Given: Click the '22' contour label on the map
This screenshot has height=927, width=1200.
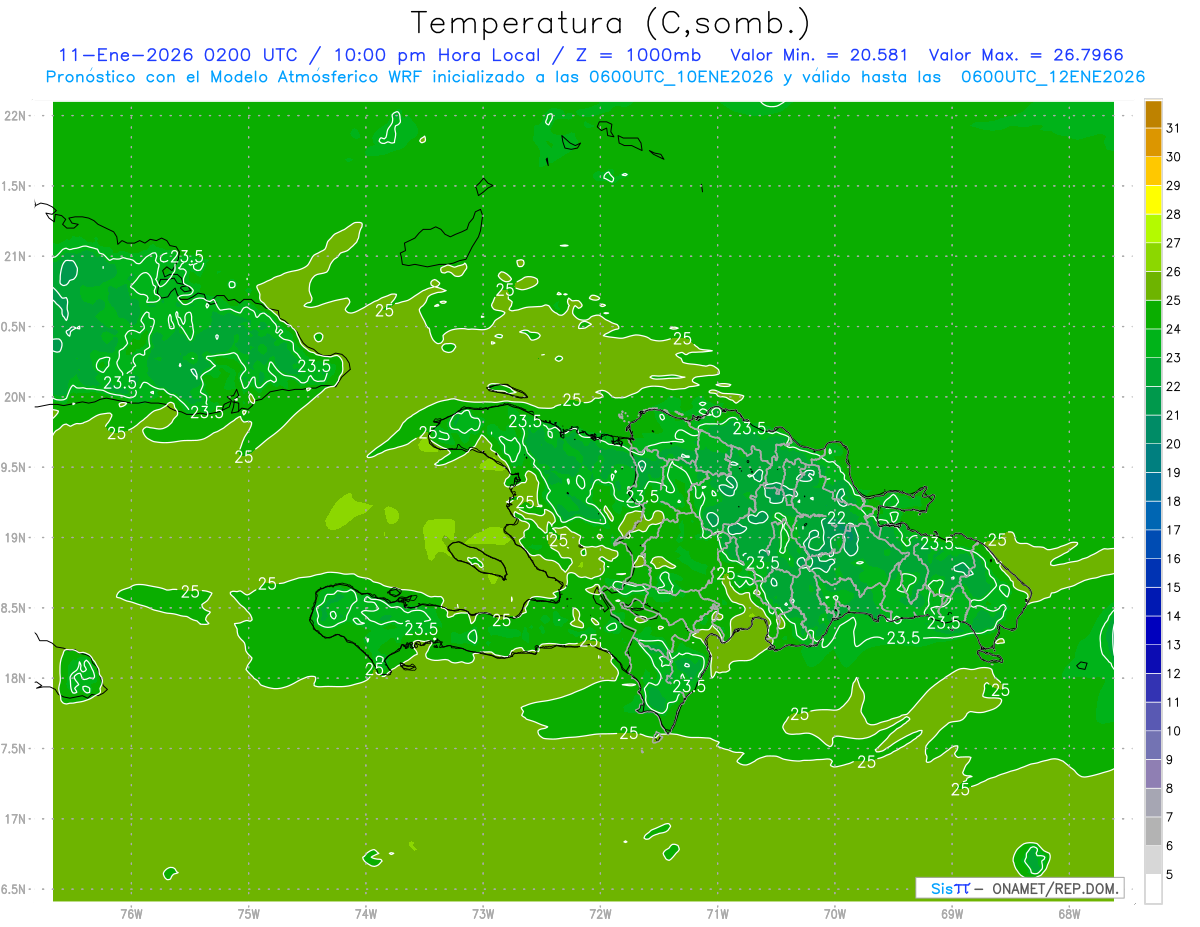Looking at the screenshot, I should [837, 517].
